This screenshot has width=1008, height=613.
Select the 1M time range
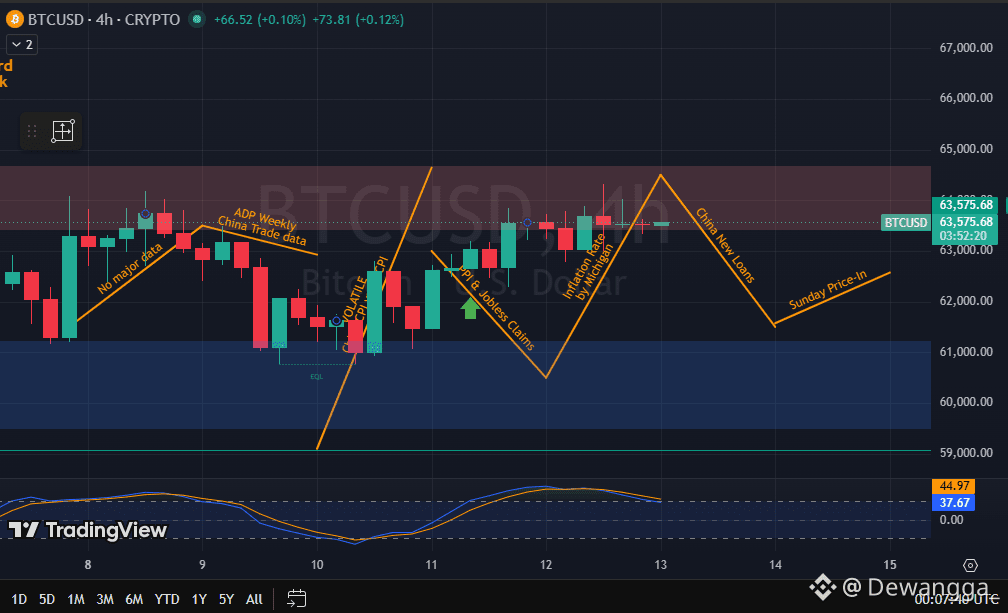click(76, 599)
